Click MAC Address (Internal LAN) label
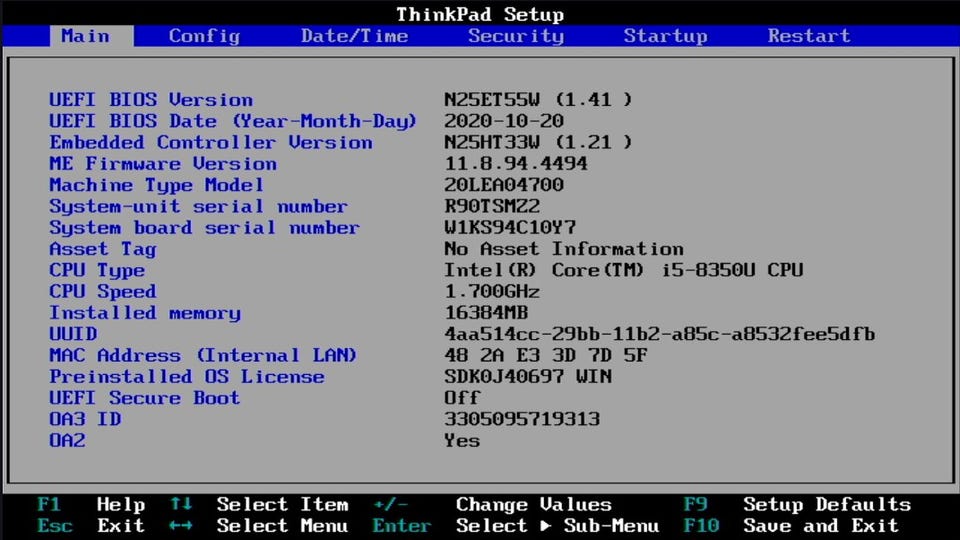Image resolution: width=960 pixels, height=540 pixels. tap(203, 355)
